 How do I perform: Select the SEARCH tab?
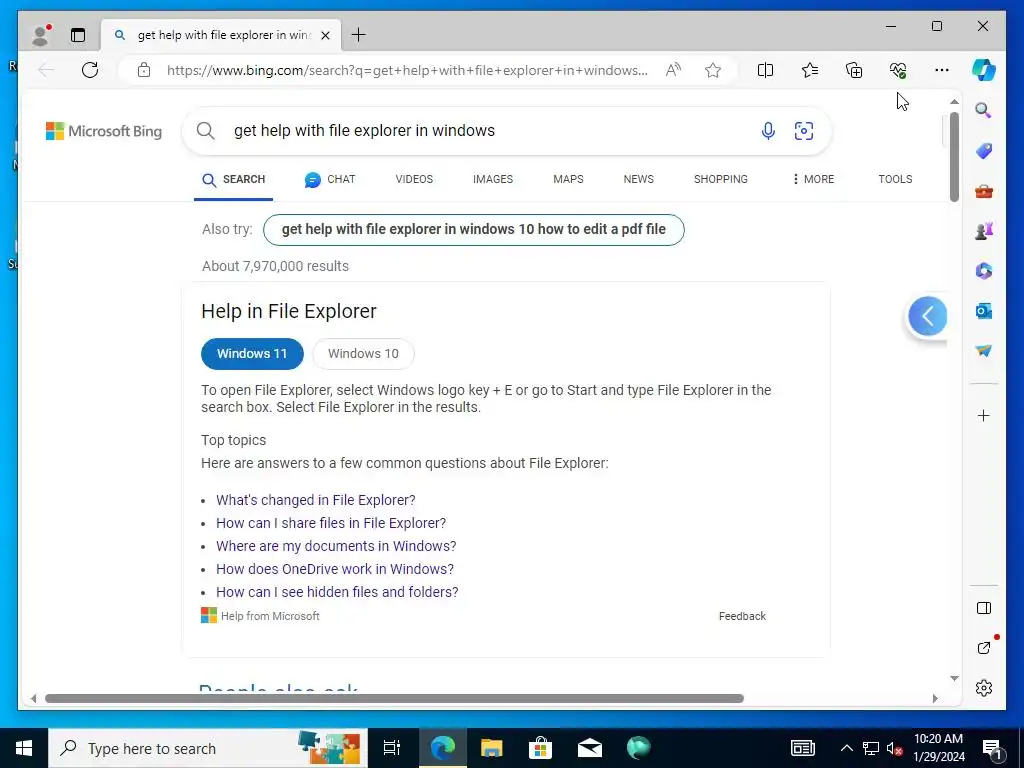point(233,180)
